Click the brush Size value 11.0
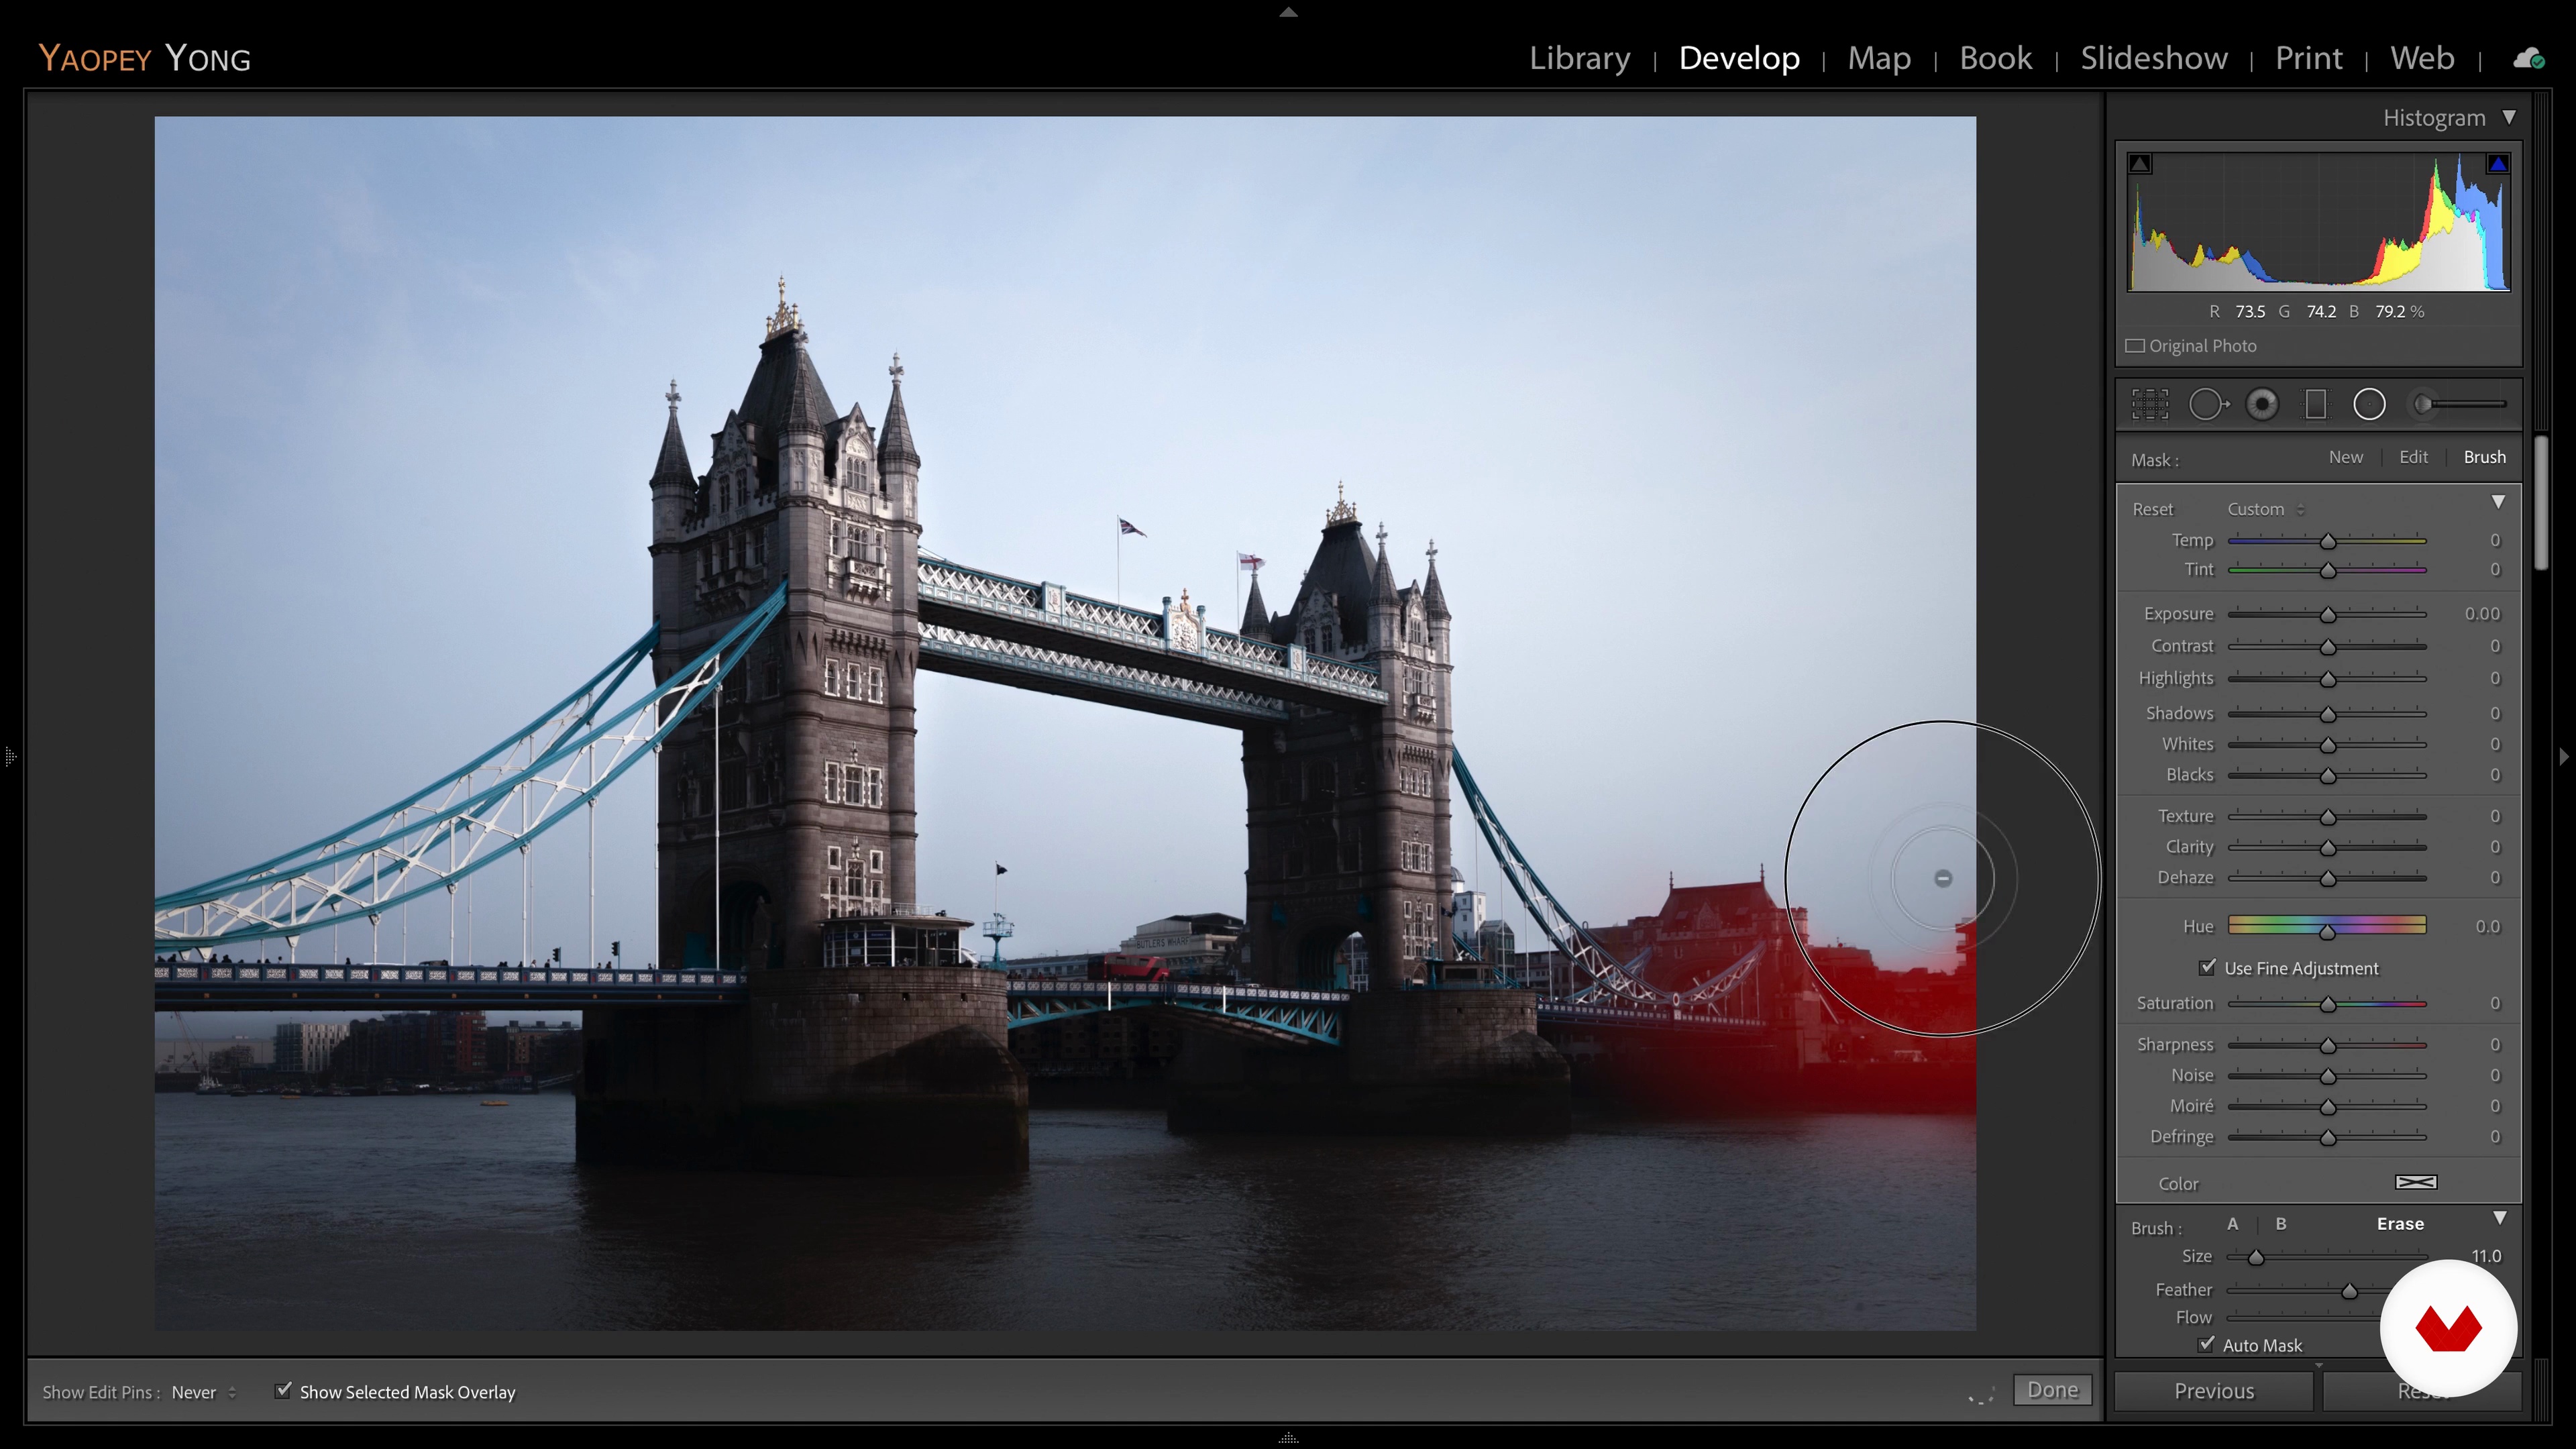This screenshot has height=1449, width=2576. coord(2486,1256)
